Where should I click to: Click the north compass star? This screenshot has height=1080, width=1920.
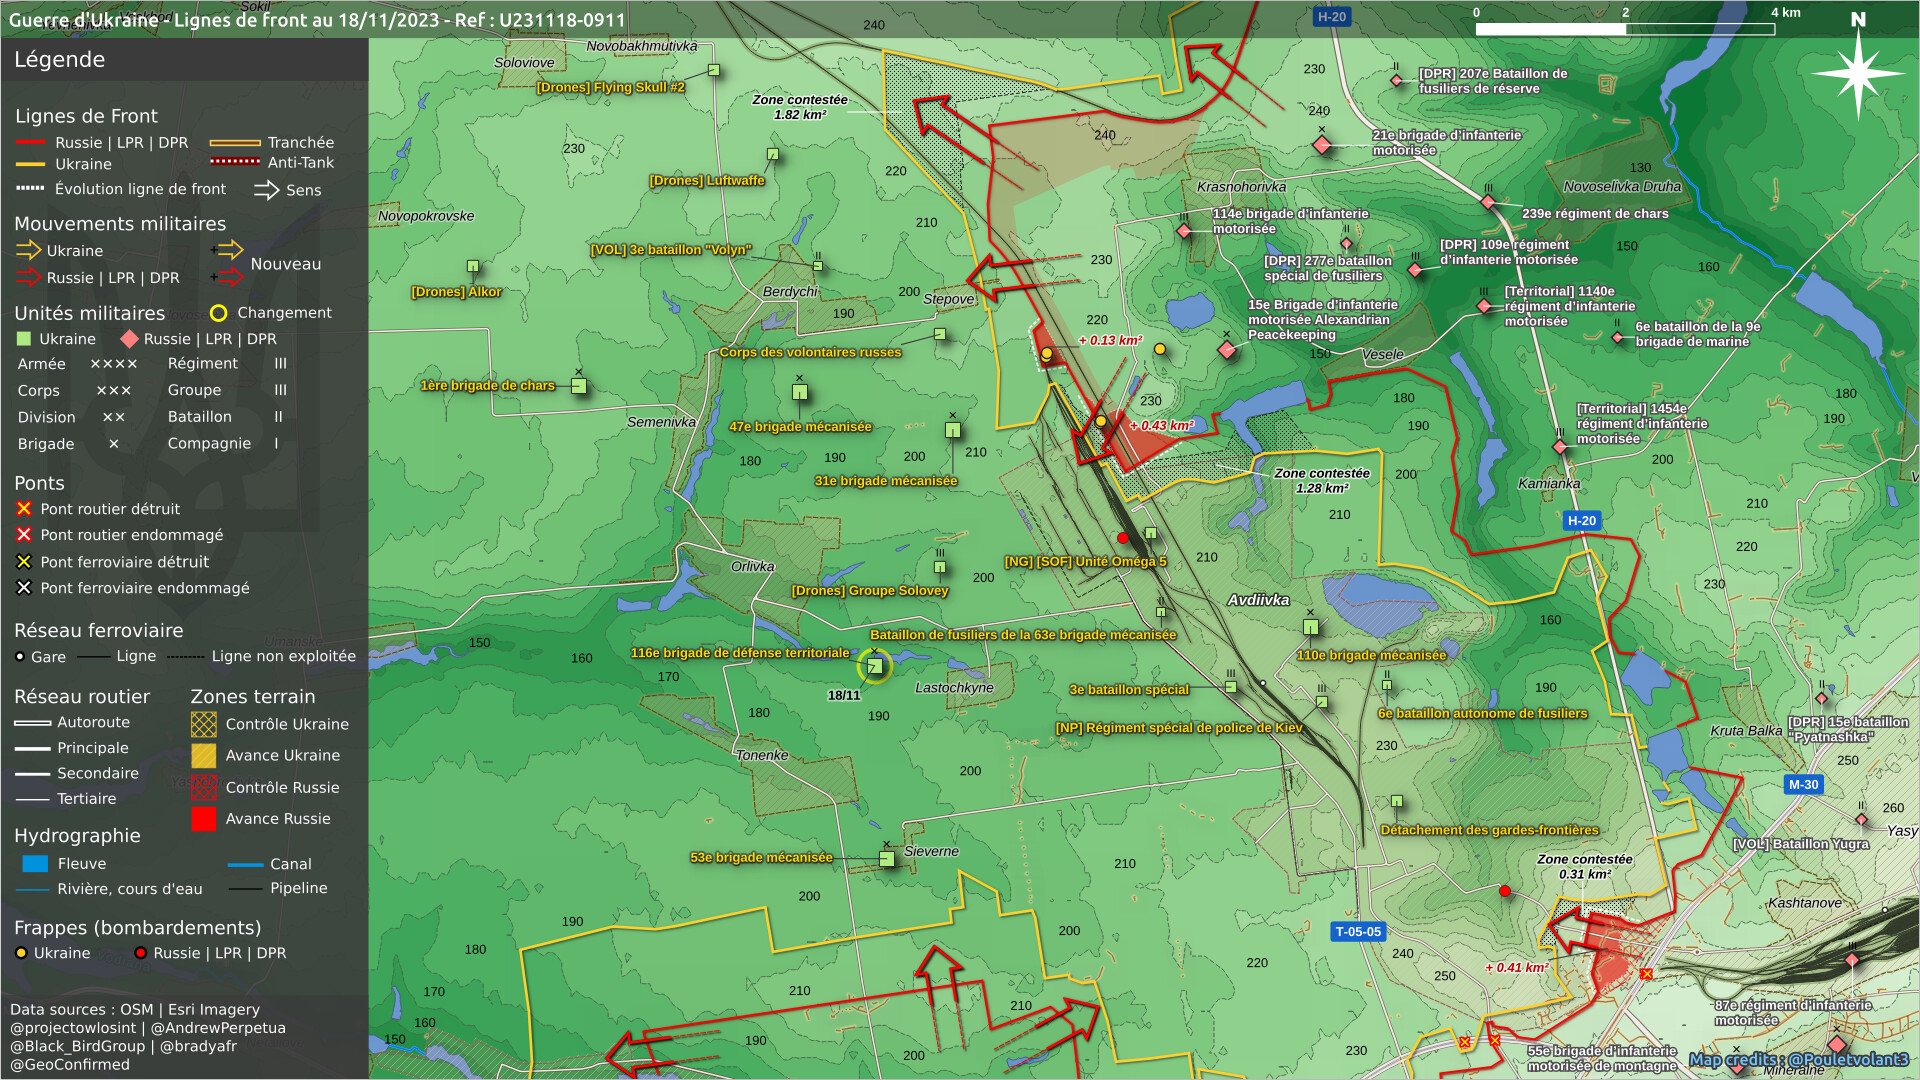(1858, 72)
